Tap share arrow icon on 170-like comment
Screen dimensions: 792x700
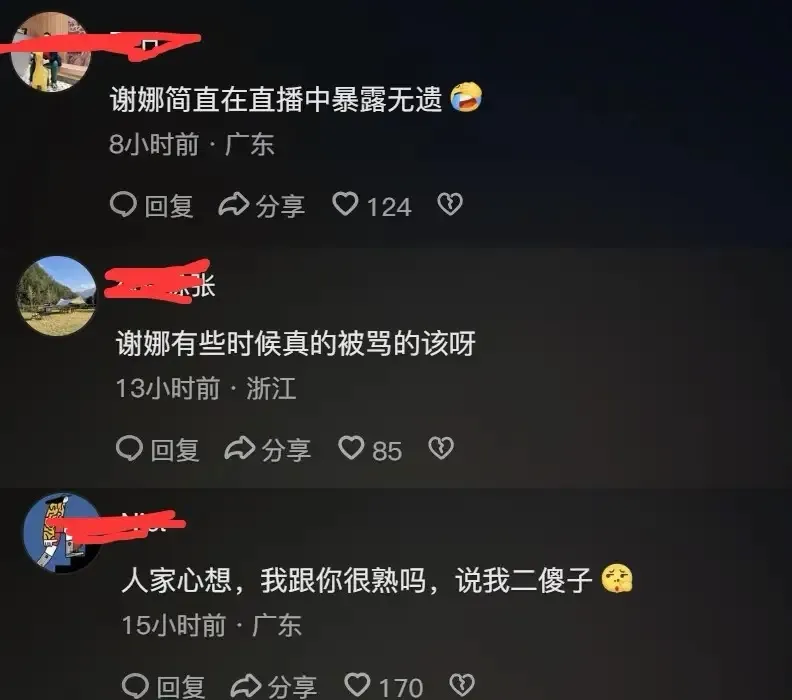click(x=245, y=686)
